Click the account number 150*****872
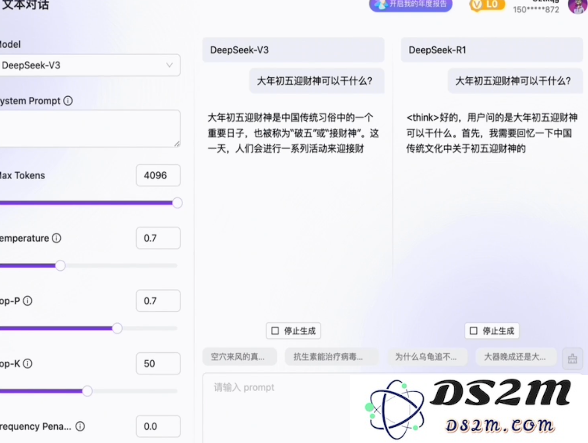 coord(536,10)
